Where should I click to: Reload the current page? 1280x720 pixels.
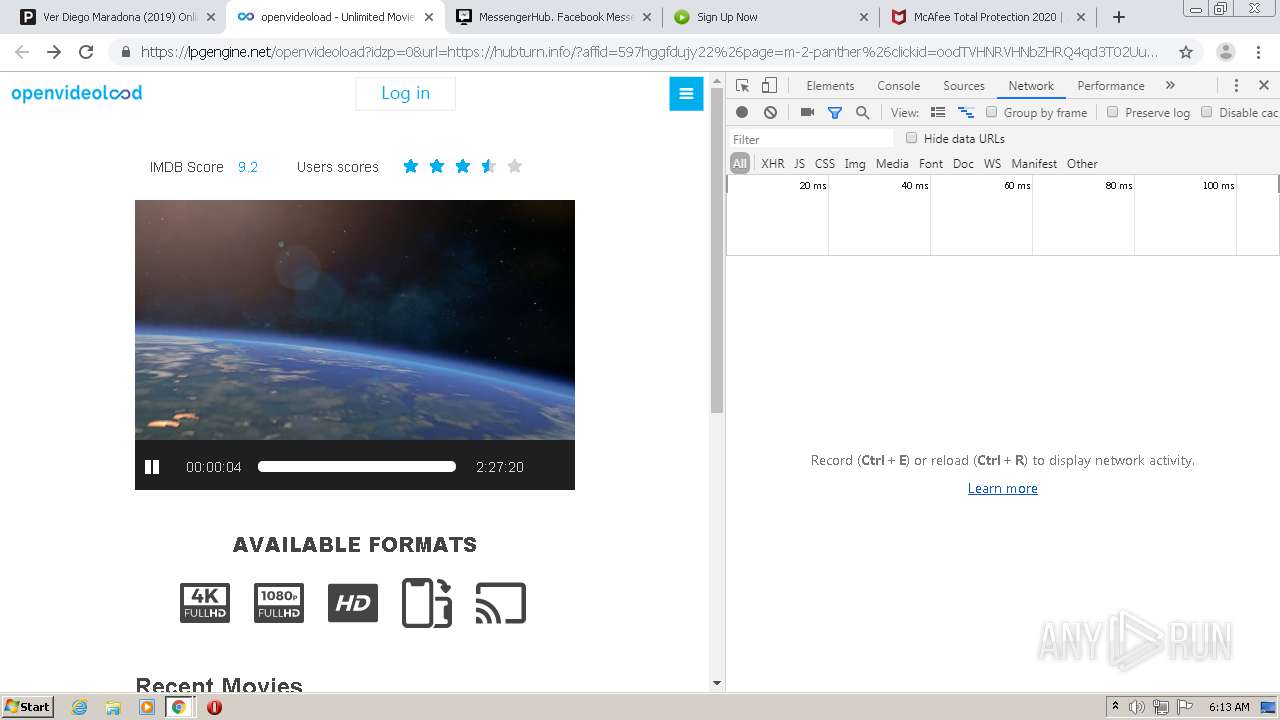(86, 52)
